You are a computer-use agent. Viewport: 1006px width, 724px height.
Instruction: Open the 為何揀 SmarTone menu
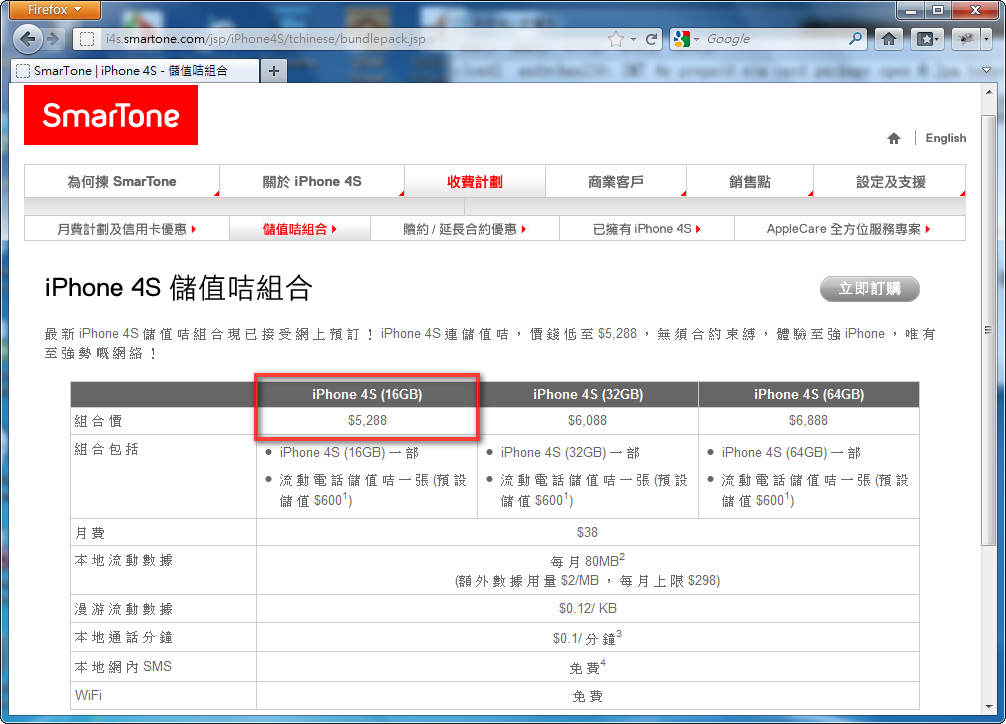(122, 182)
